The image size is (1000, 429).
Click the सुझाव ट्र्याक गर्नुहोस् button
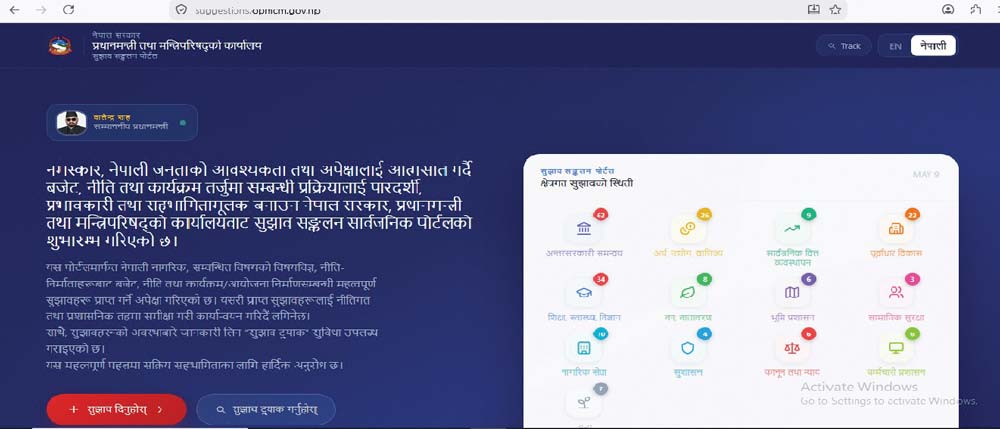pos(266,410)
